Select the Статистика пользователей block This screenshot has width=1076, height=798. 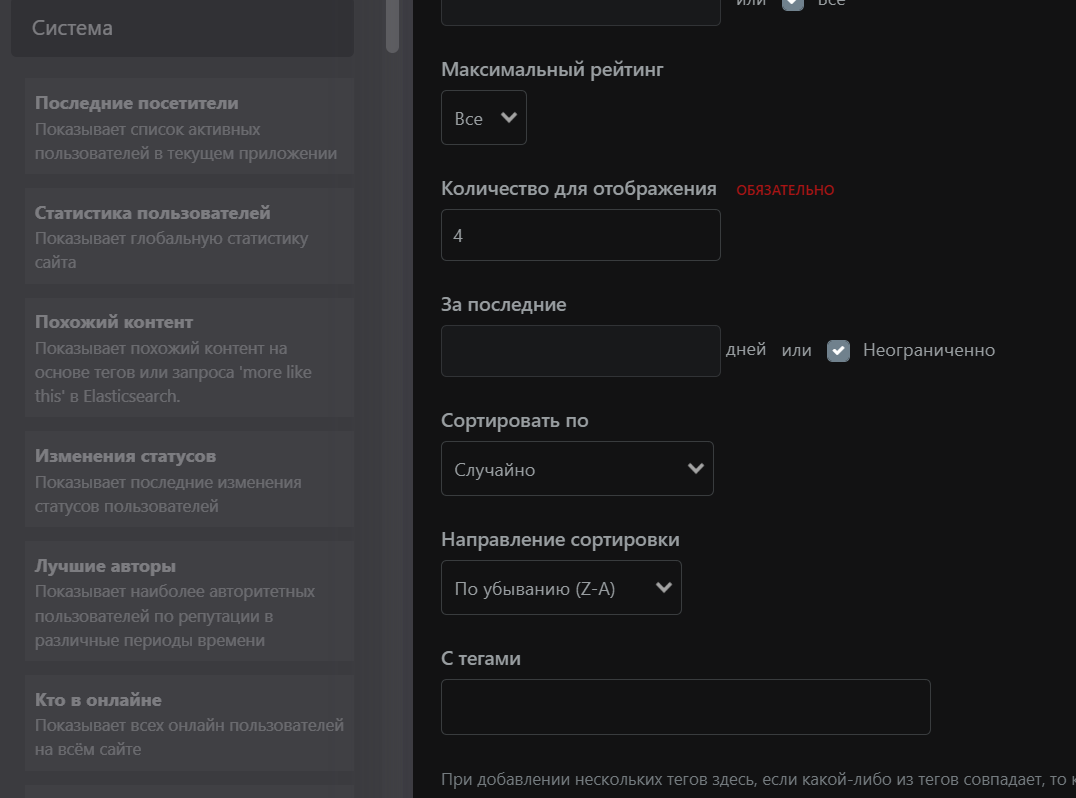[189, 237]
